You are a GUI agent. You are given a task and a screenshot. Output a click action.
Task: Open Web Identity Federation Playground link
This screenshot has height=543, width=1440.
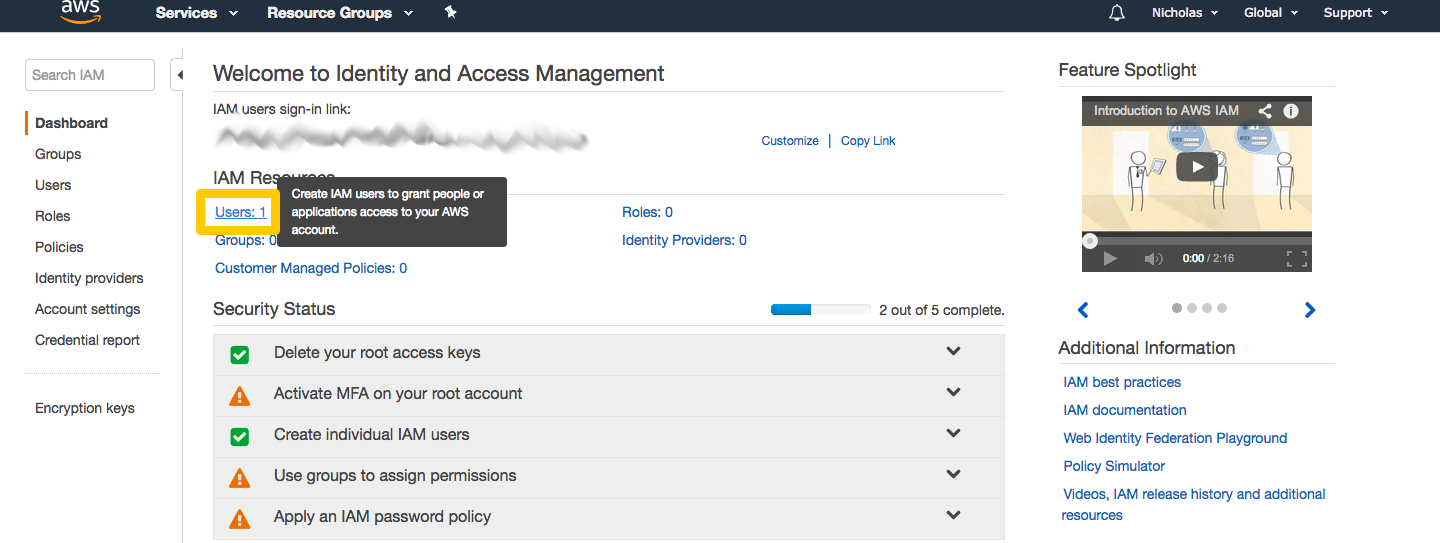pos(1175,438)
